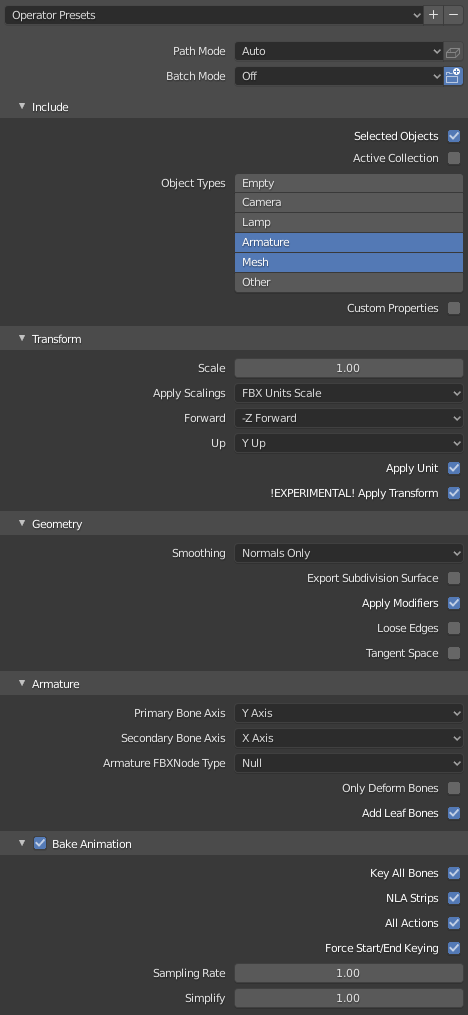The width and height of the screenshot is (468, 1015).
Task: Open the Up axis dropdown
Action: click(x=349, y=443)
